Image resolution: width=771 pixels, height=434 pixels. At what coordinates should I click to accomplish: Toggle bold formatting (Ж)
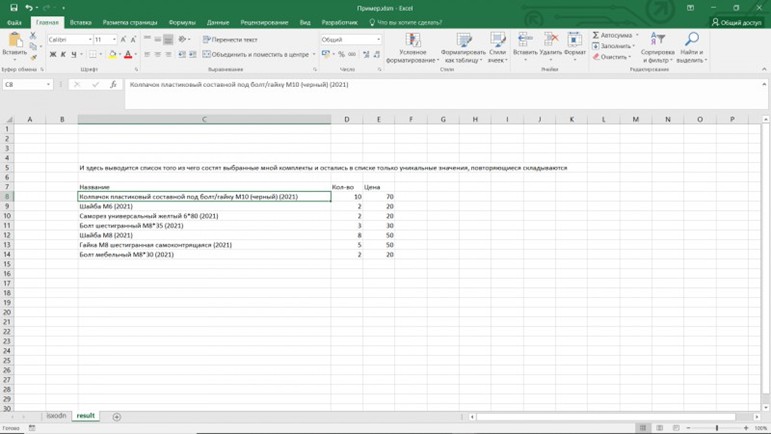(53, 55)
